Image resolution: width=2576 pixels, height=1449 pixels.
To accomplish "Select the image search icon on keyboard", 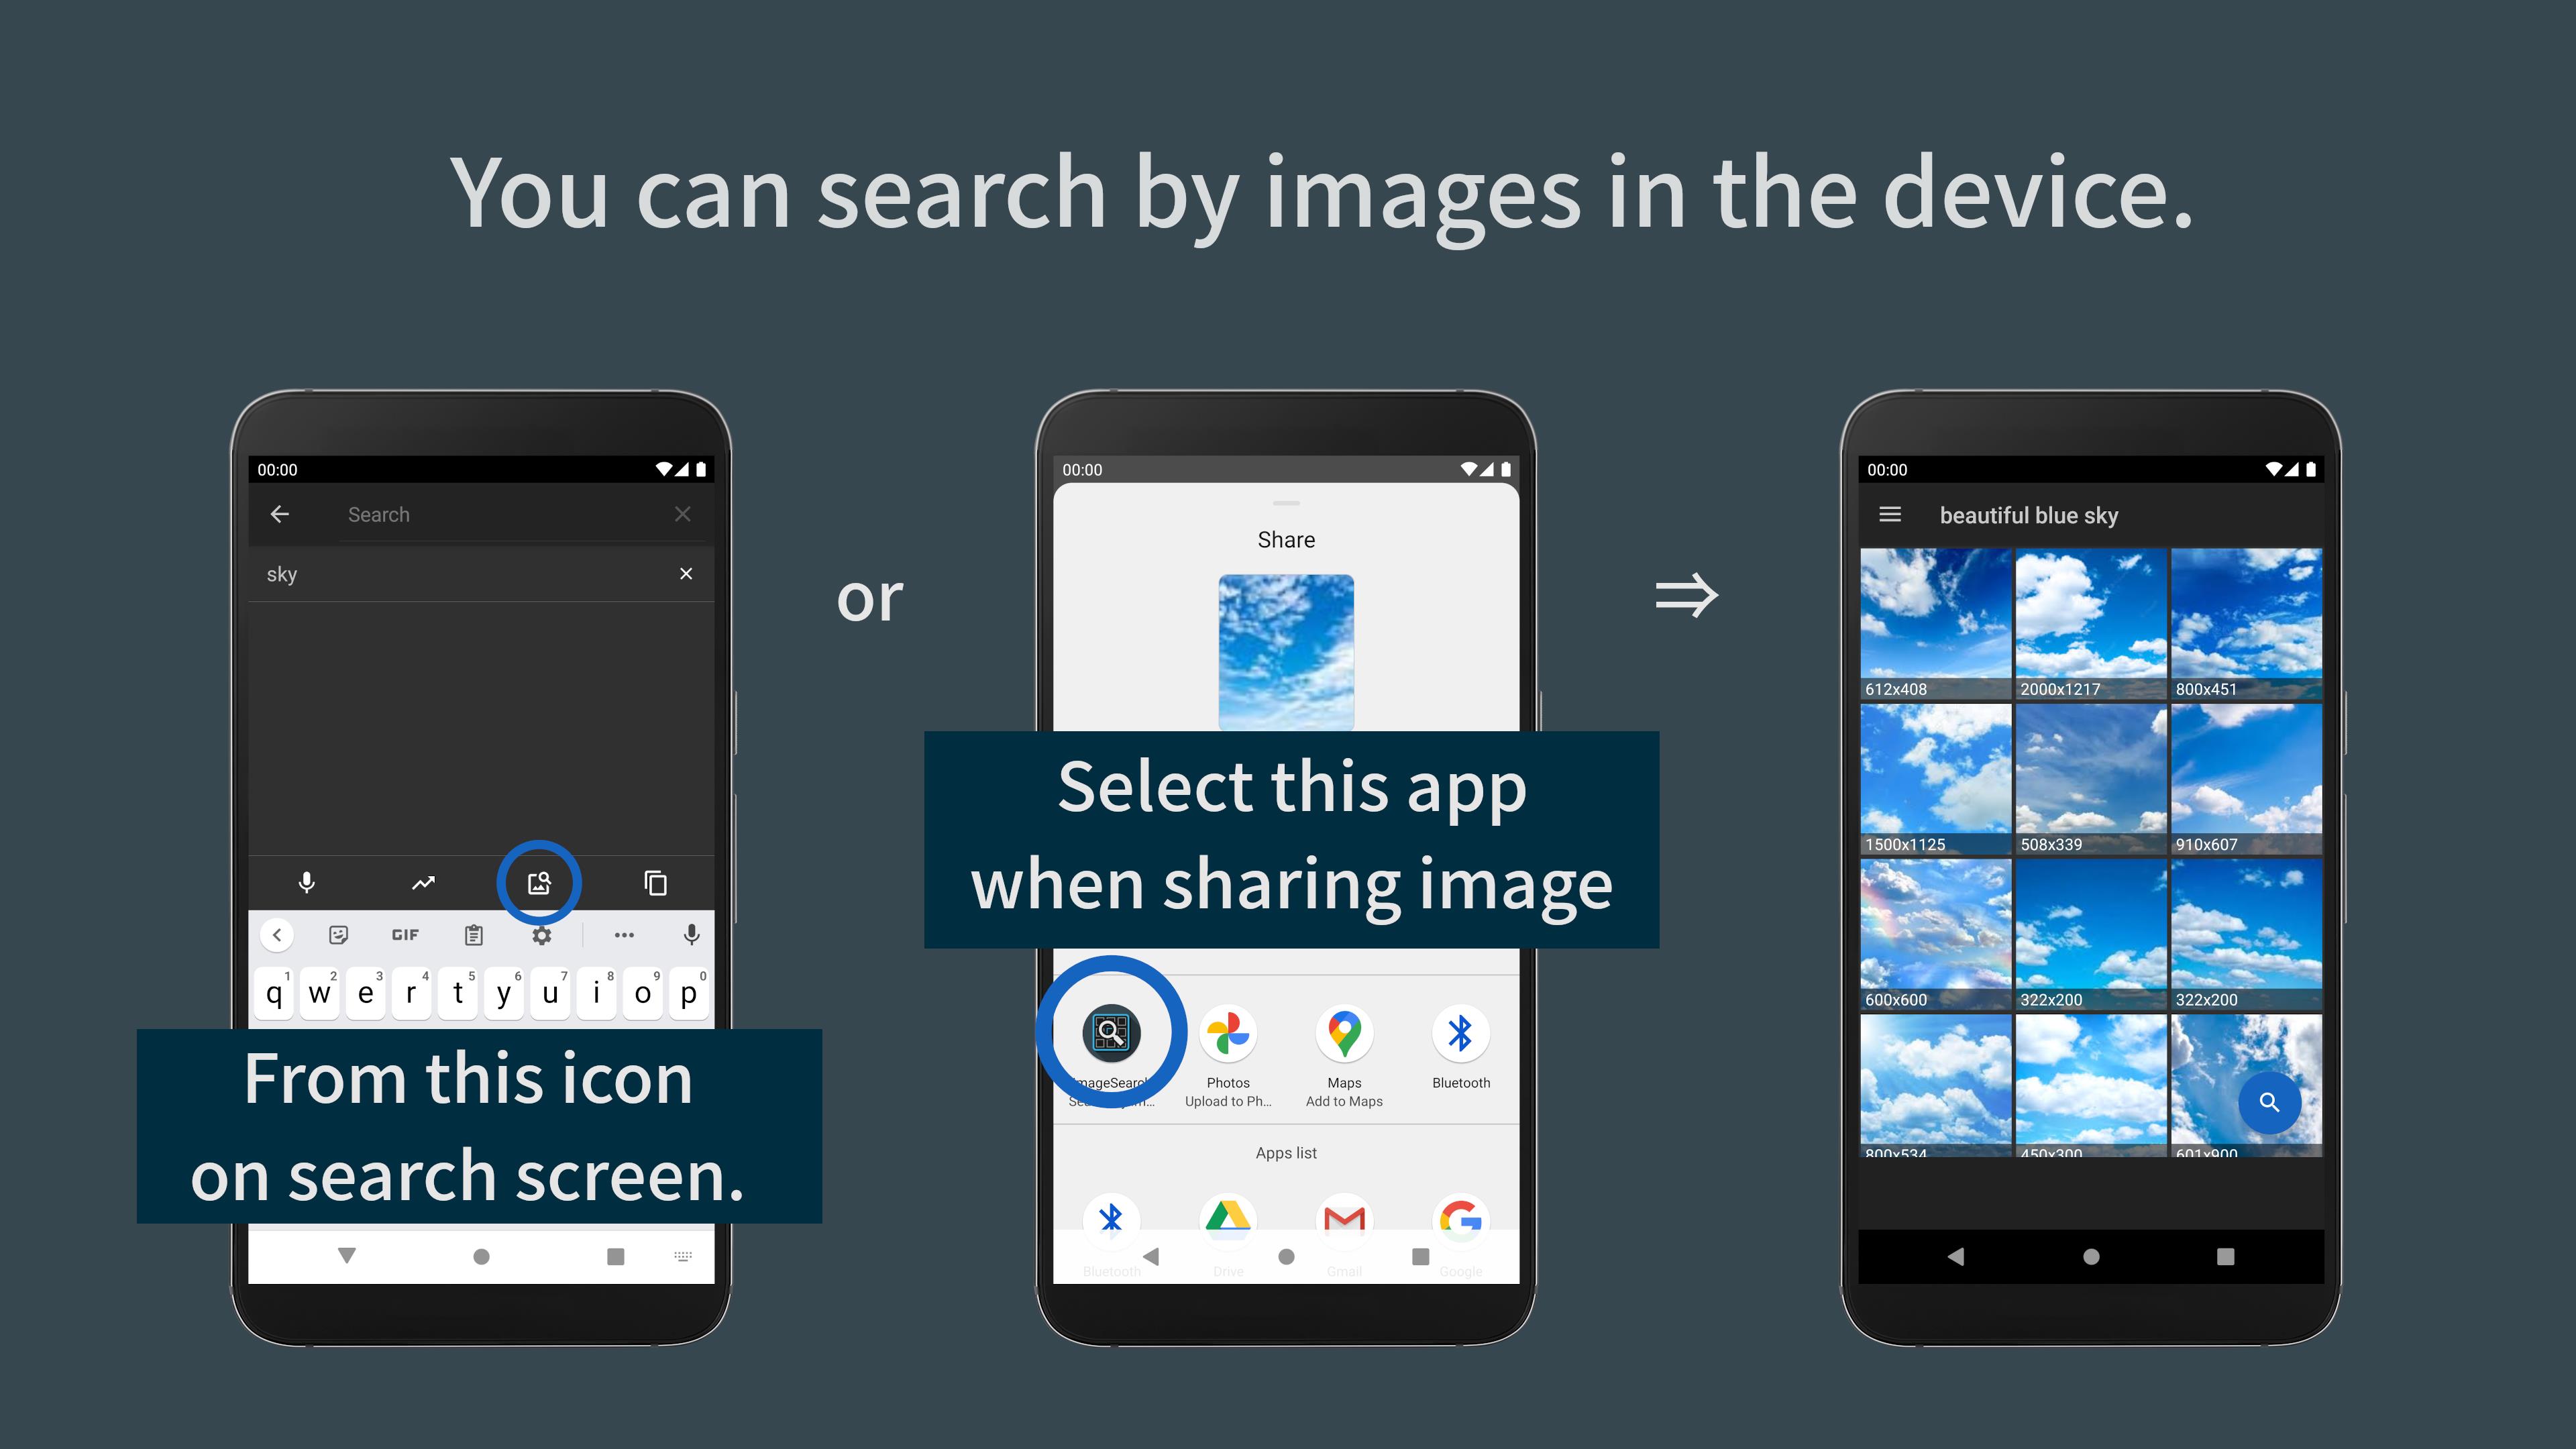I will (x=539, y=881).
